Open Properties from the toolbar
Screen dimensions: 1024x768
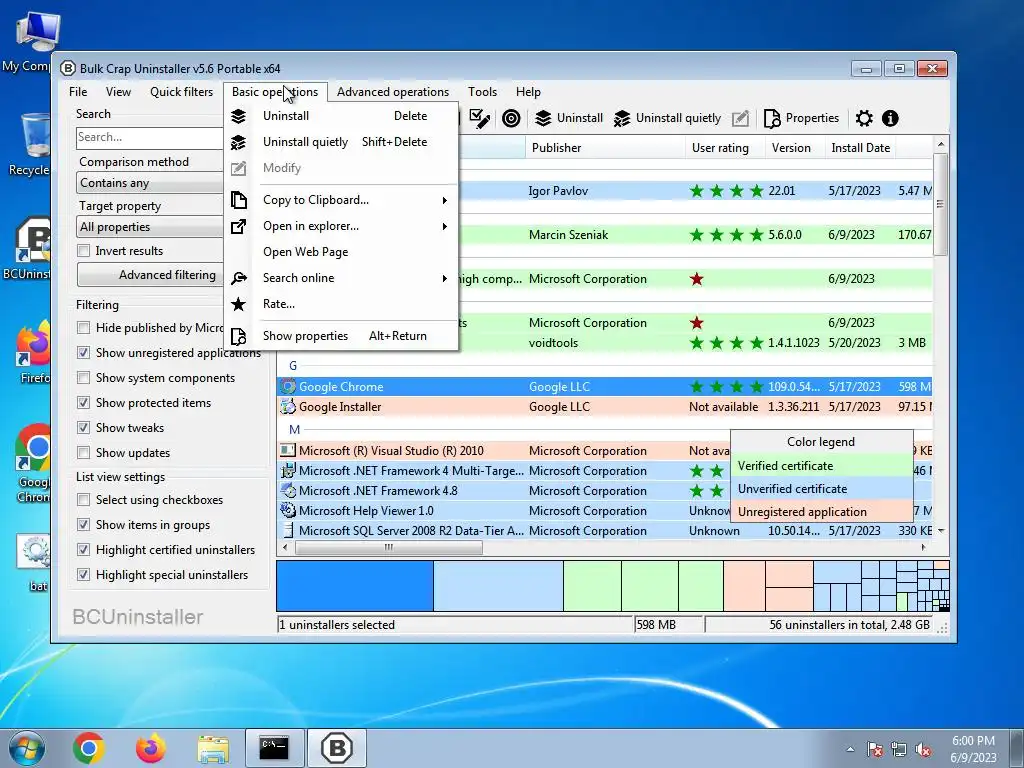coord(801,118)
